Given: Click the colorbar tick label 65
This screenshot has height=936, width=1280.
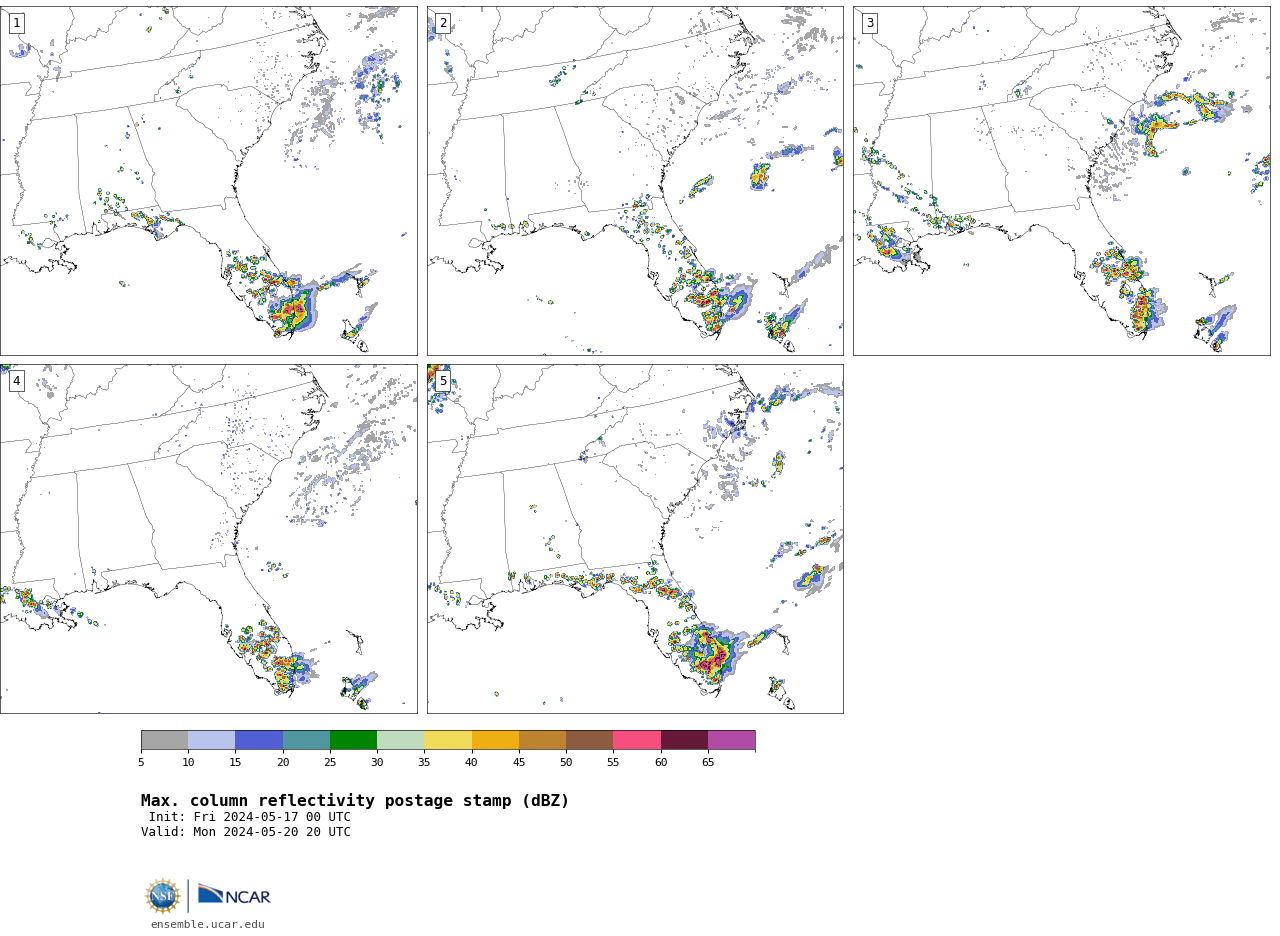Looking at the screenshot, I should pos(708,763).
